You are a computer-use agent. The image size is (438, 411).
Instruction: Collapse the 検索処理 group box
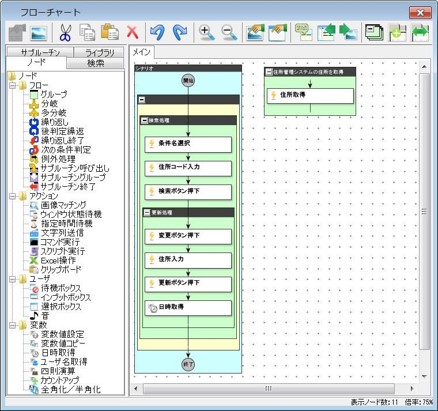coord(144,121)
